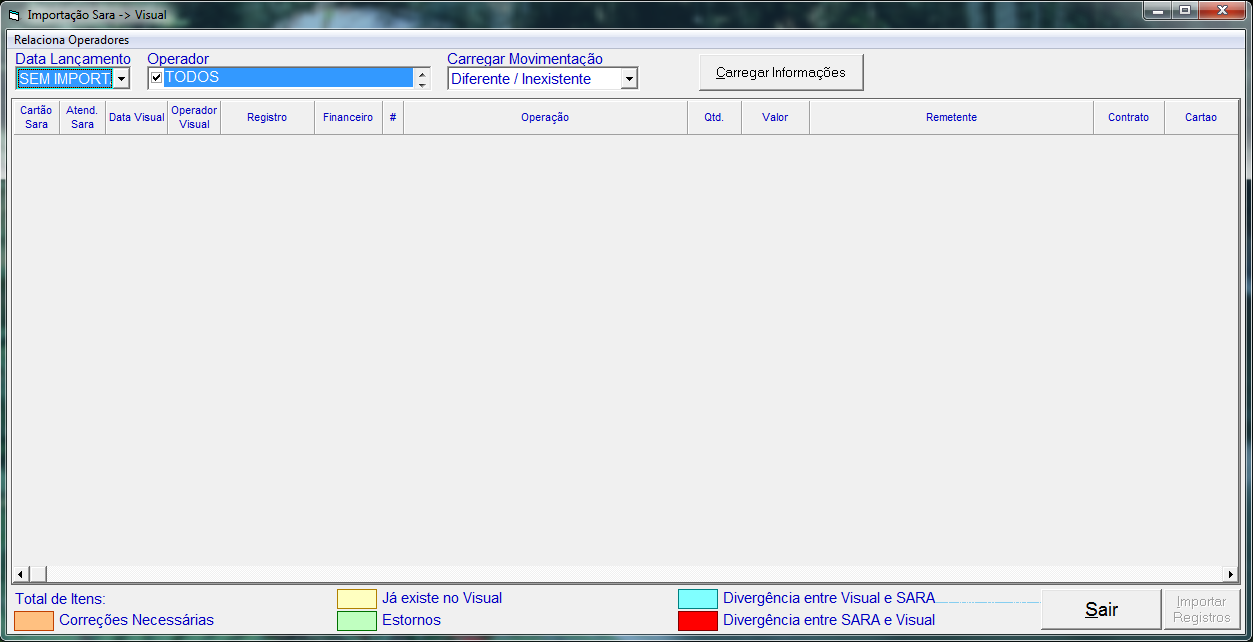Click the Contrato column header
The height and width of the screenshot is (642, 1253).
[1129, 117]
